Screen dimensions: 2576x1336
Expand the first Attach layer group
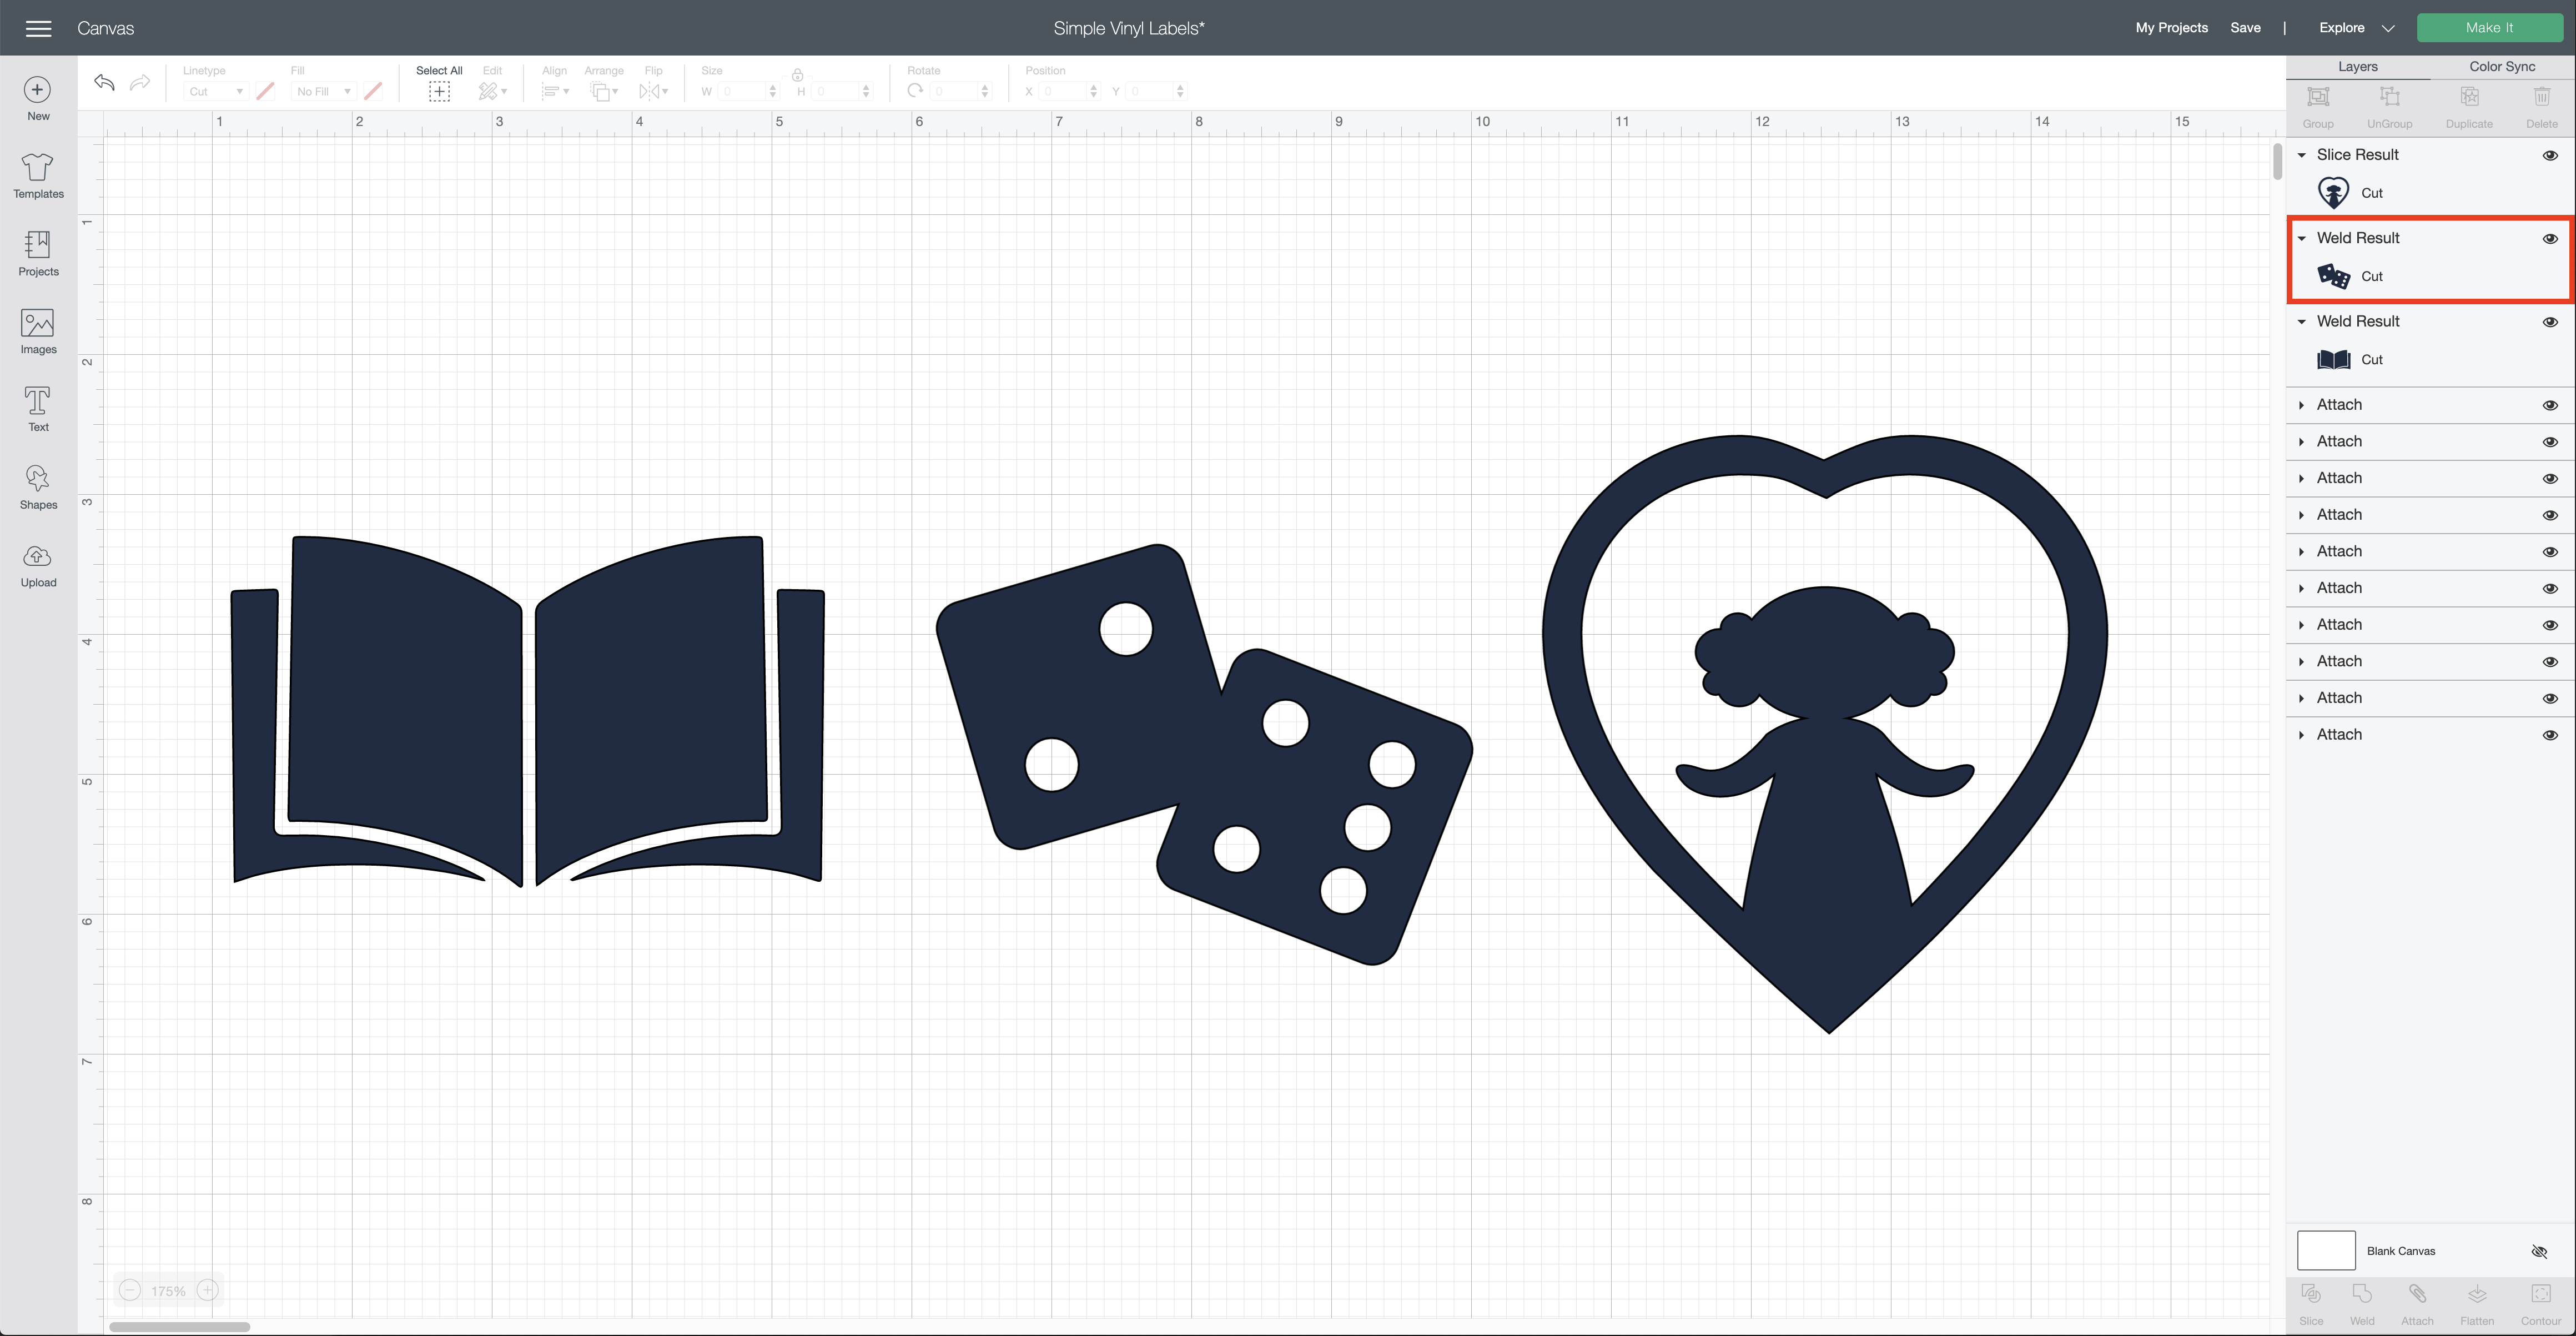pos(2301,405)
